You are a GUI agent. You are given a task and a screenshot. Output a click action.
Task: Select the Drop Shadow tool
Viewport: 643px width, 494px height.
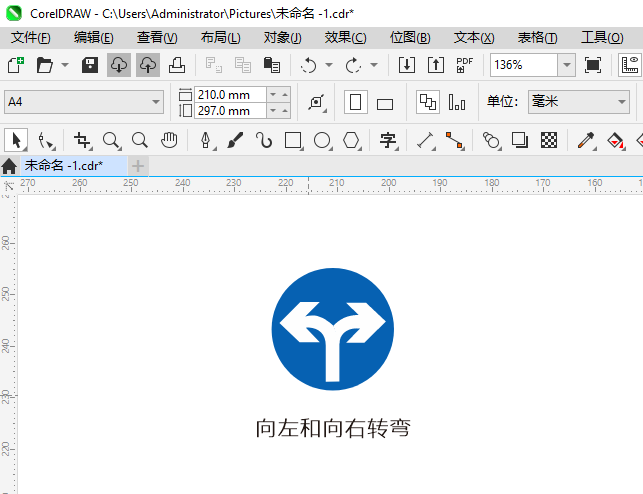pos(520,140)
